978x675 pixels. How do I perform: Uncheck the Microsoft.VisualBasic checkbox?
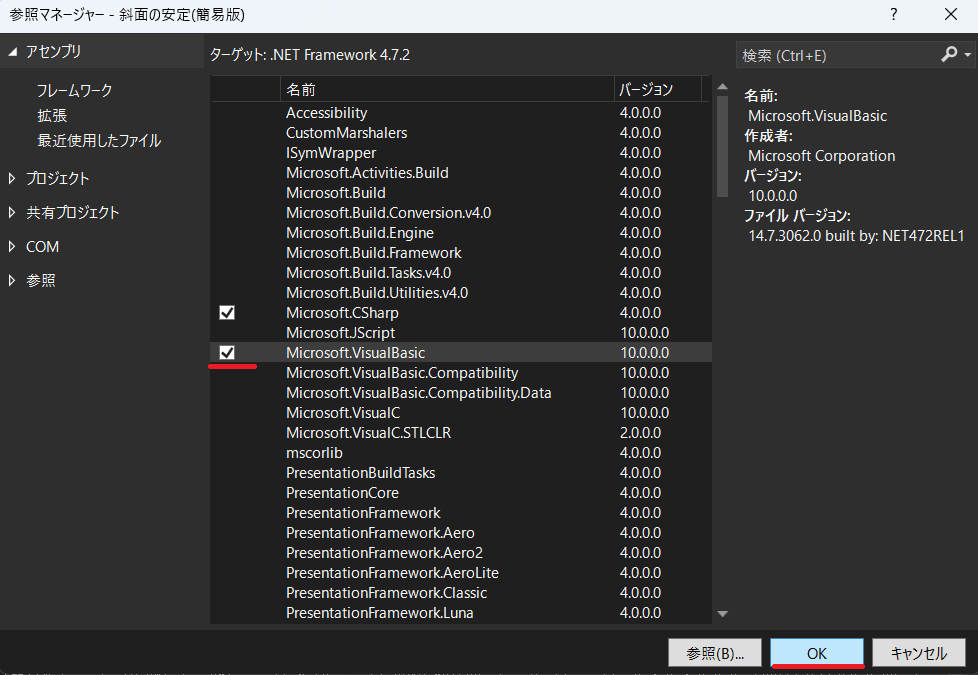click(x=227, y=353)
